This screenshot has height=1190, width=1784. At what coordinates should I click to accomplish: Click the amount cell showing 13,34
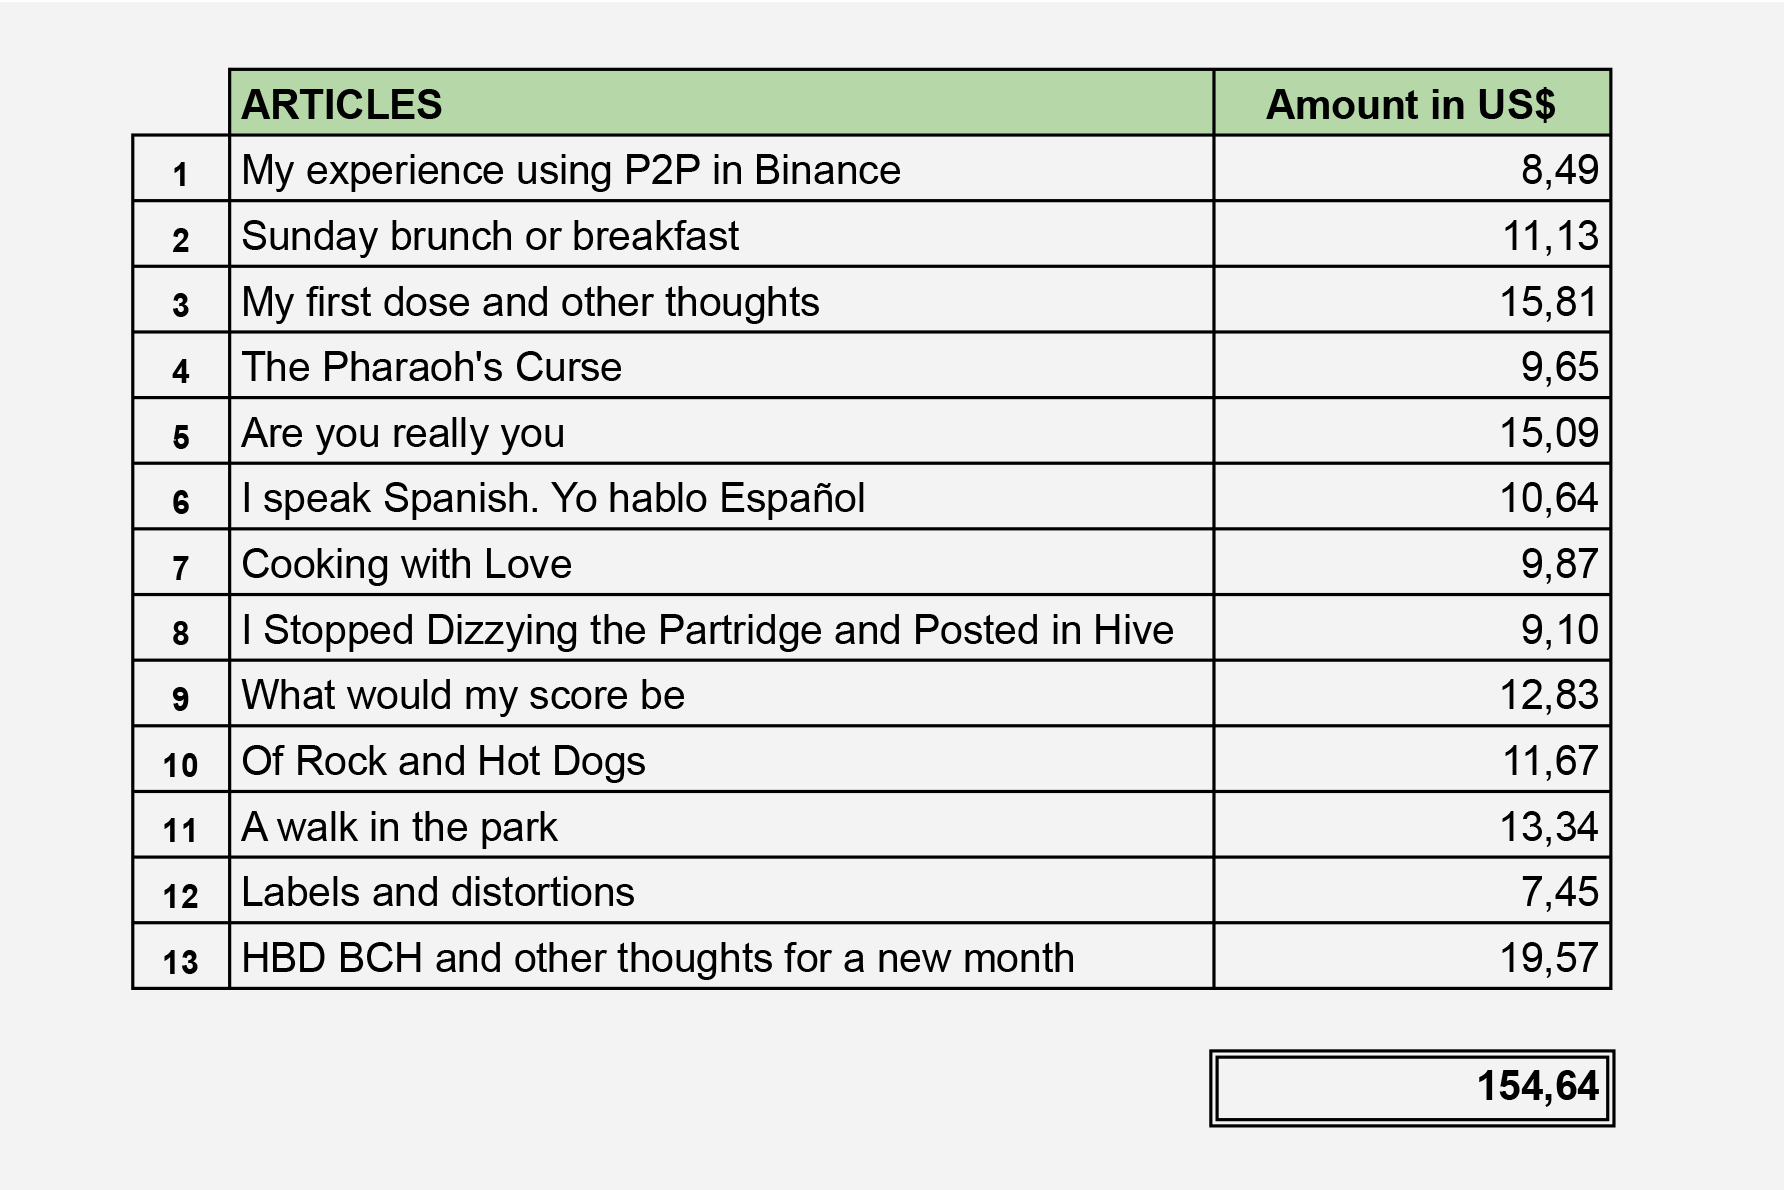tap(1412, 825)
